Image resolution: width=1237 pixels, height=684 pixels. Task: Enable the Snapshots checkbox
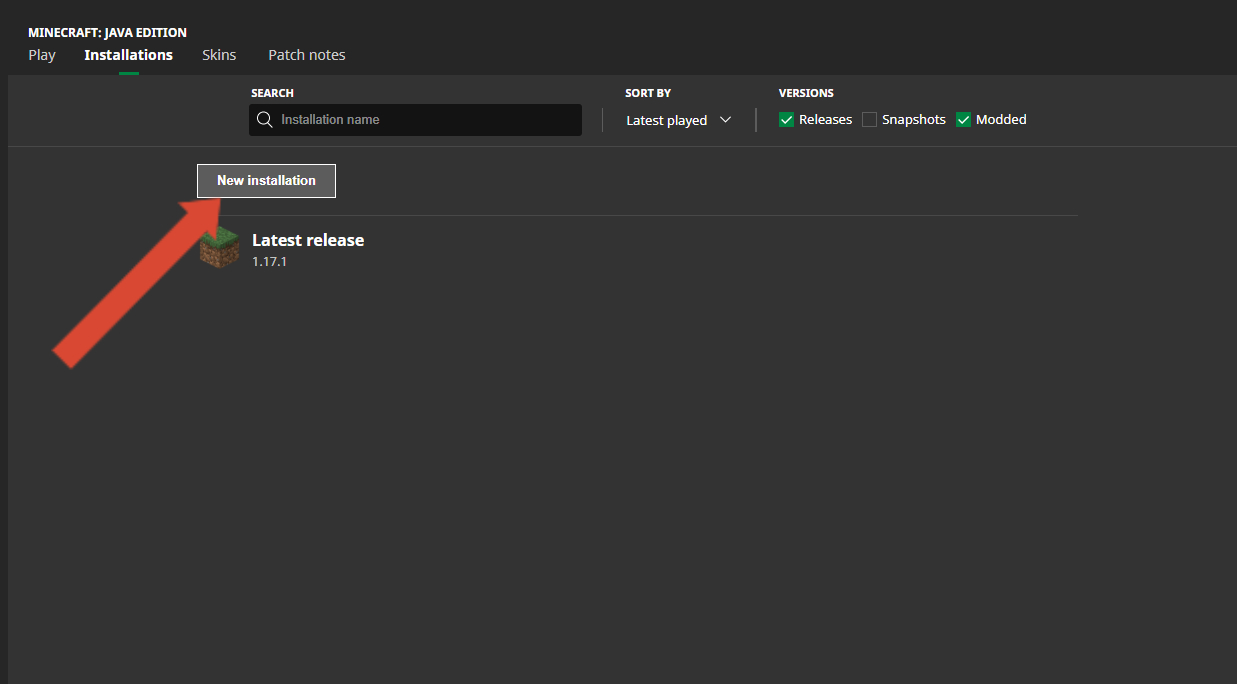[869, 120]
